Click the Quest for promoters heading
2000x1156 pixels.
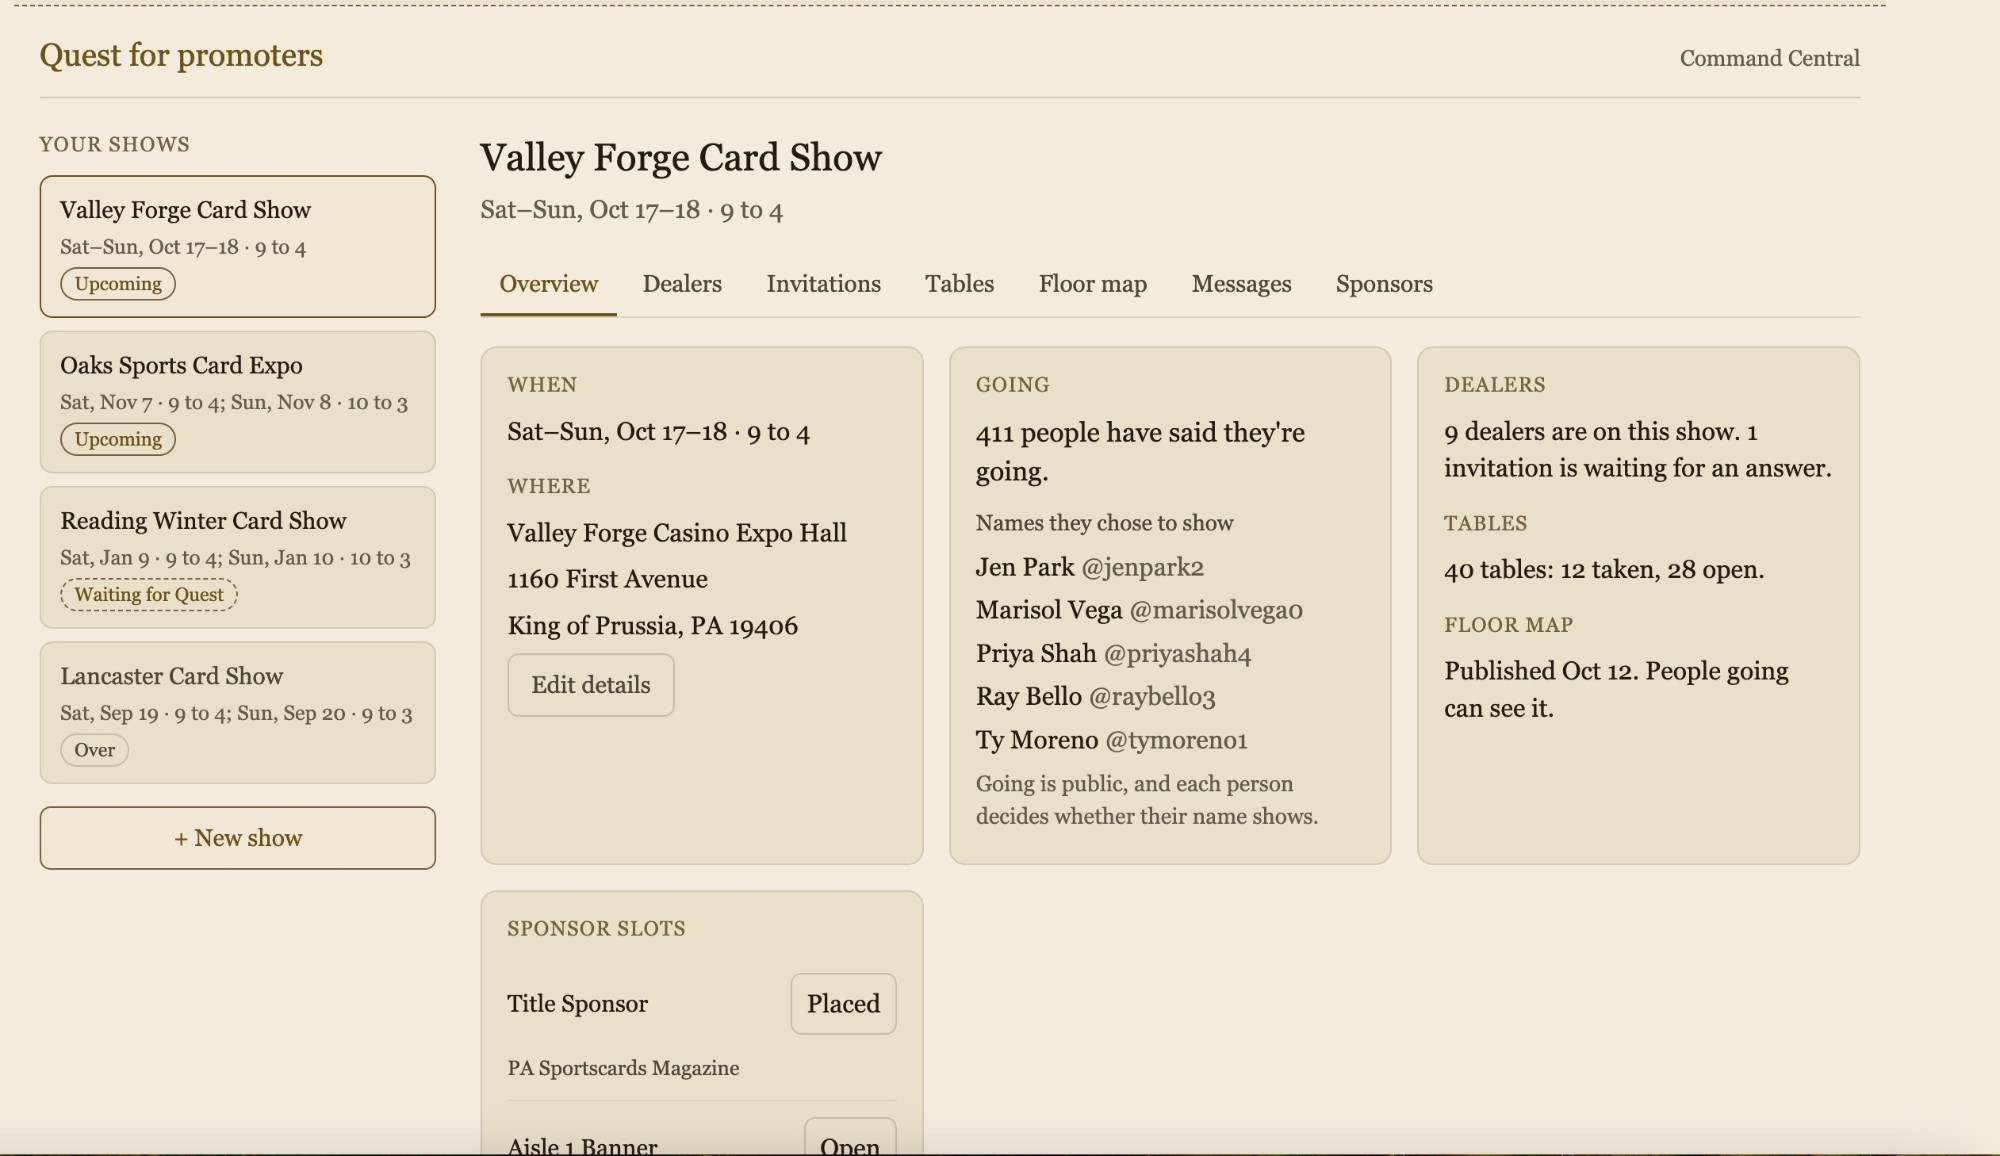pyautogui.click(x=181, y=55)
